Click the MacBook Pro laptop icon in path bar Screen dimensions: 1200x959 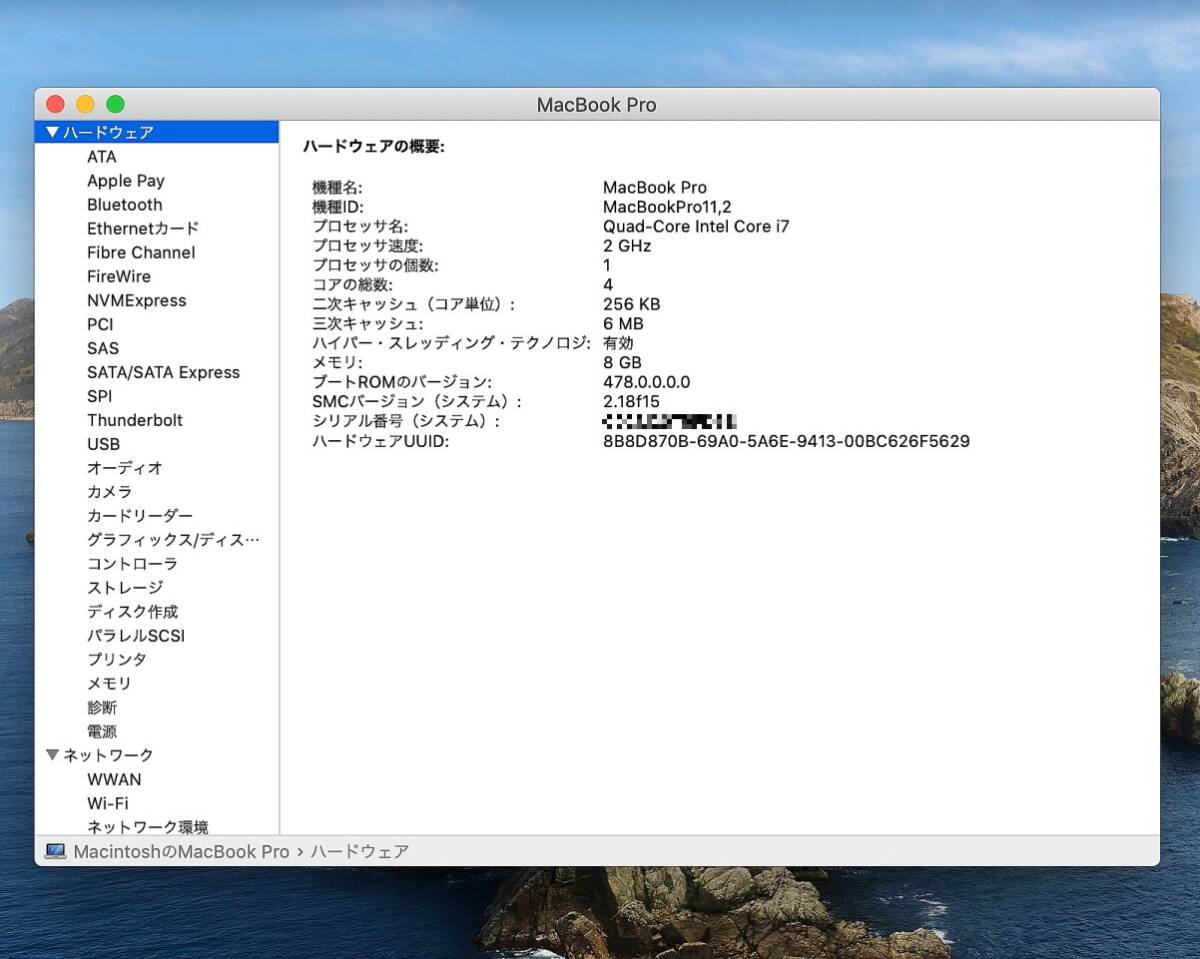tap(56, 851)
